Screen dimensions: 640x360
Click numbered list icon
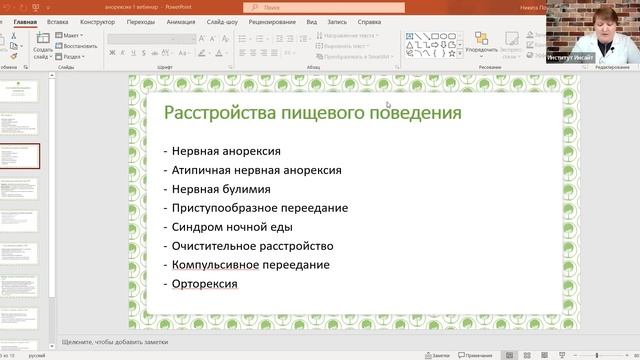pyautogui.click(x=260, y=39)
